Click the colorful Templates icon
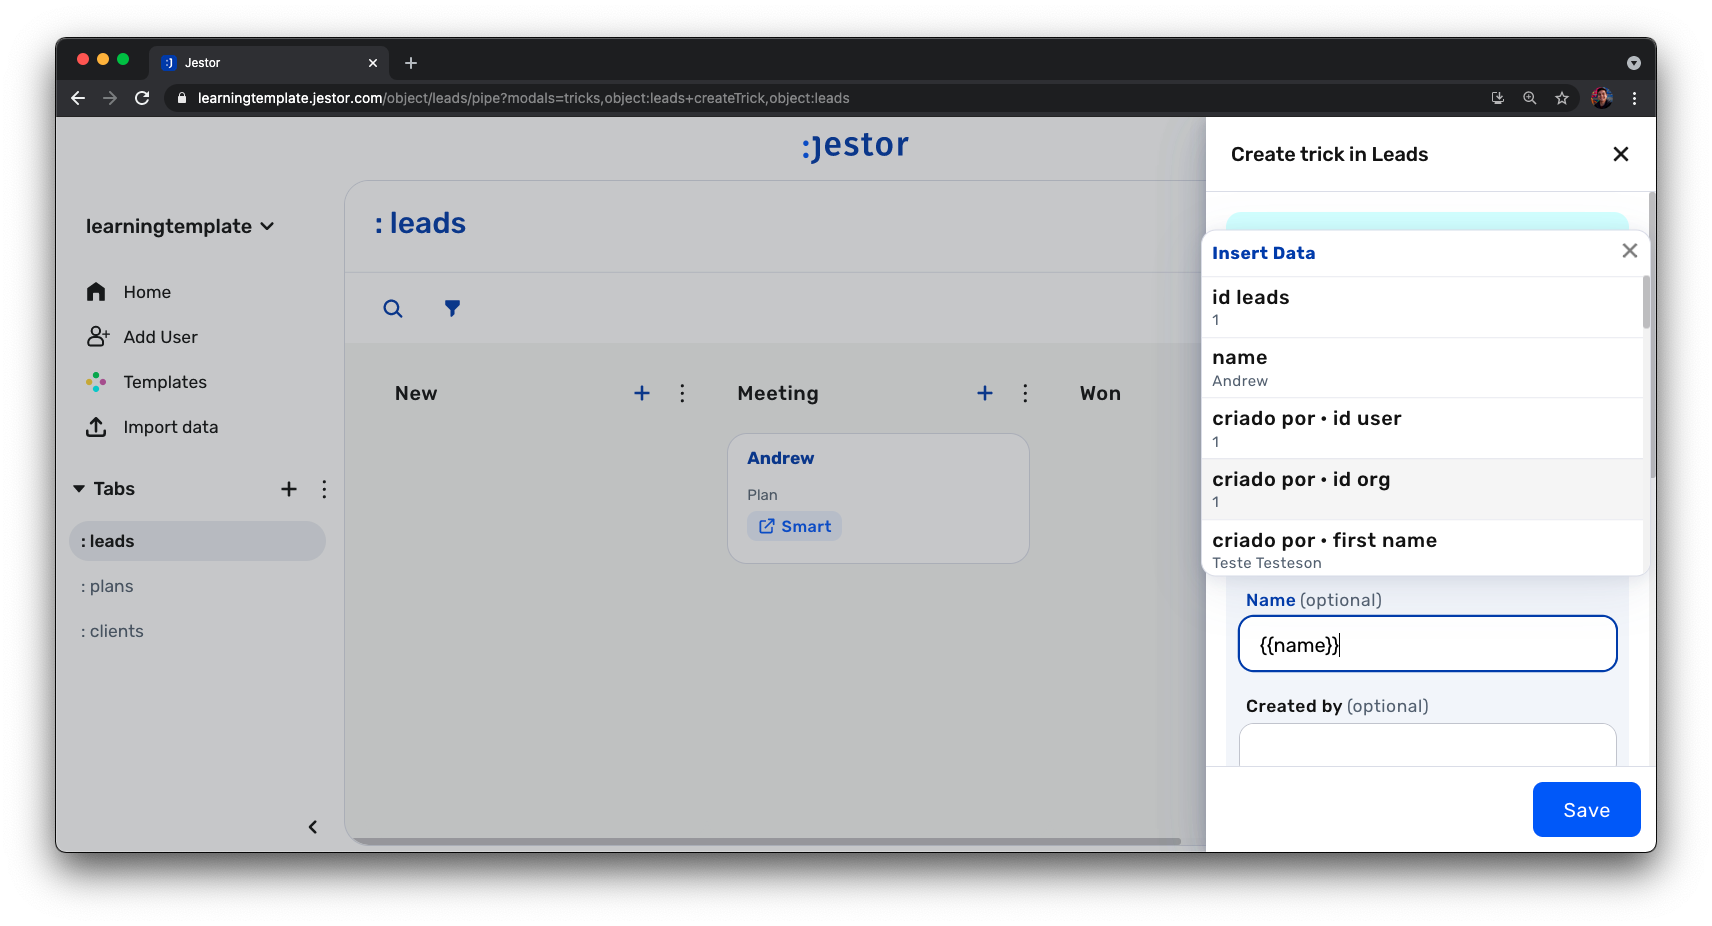 (x=96, y=381)
